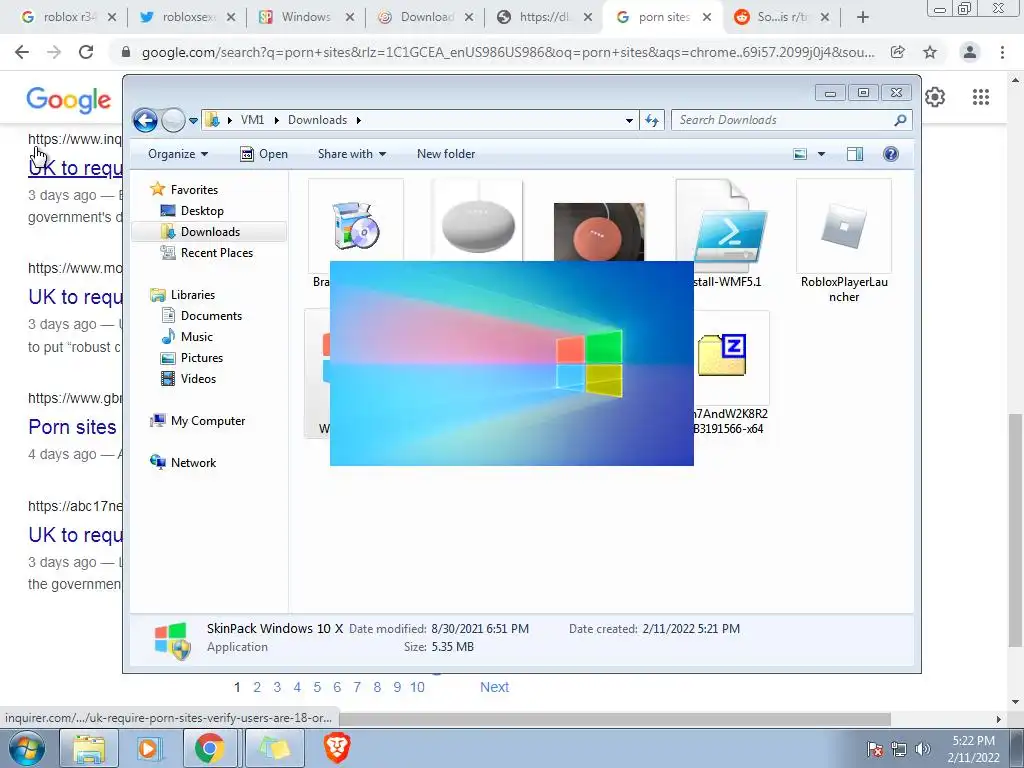The height and width of the screenshot is (768, 1024).
Task: Click the Windows Start orb
Action: tap(27, 748)
